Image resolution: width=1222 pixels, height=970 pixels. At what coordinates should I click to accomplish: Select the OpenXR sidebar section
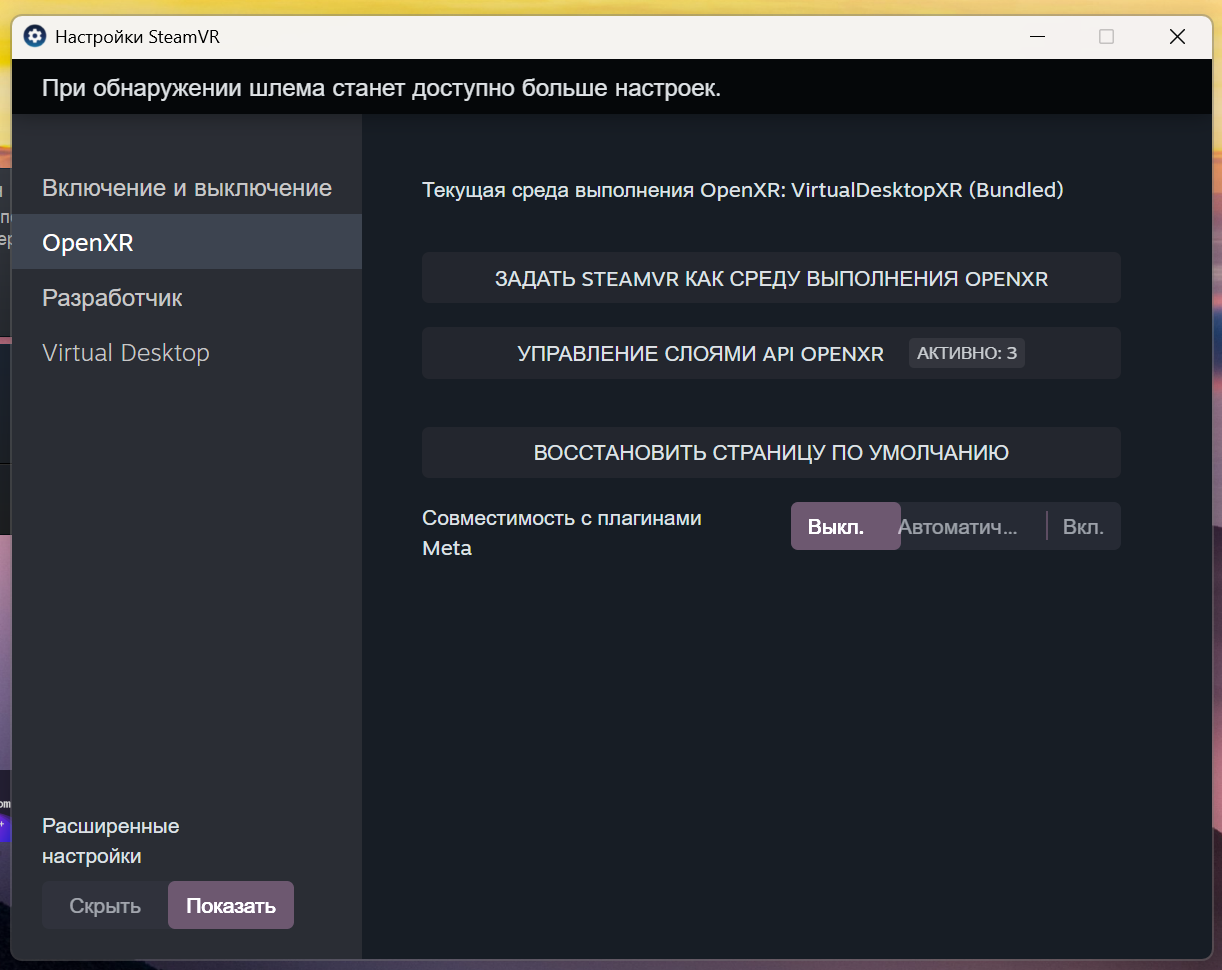[187, 242]
